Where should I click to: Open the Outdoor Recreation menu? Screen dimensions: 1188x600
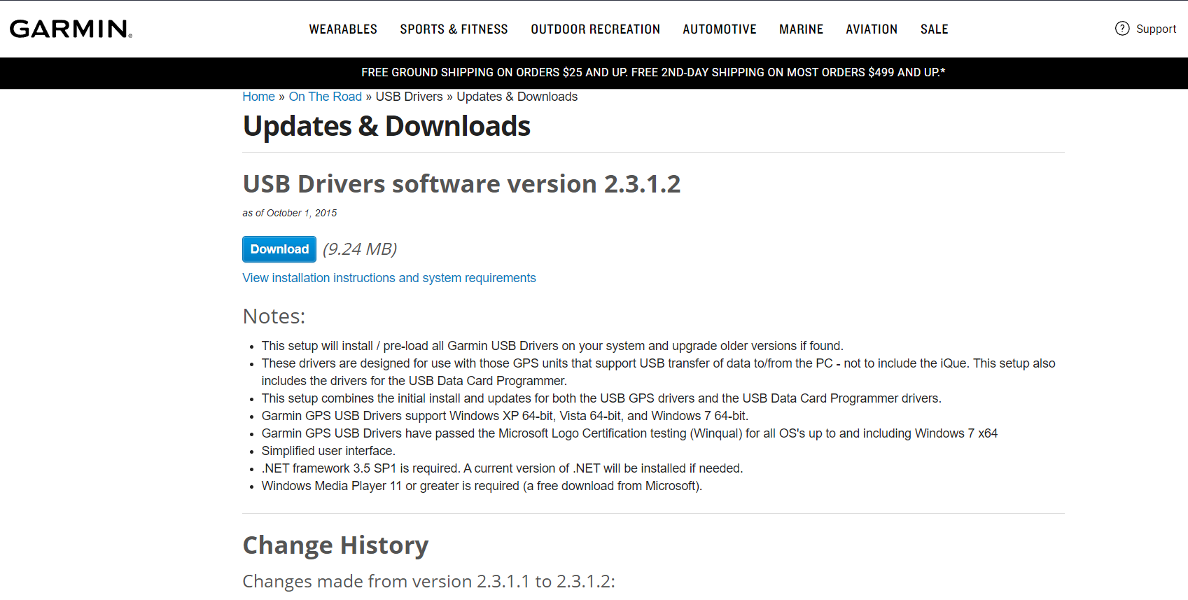[x=596, y=29]
